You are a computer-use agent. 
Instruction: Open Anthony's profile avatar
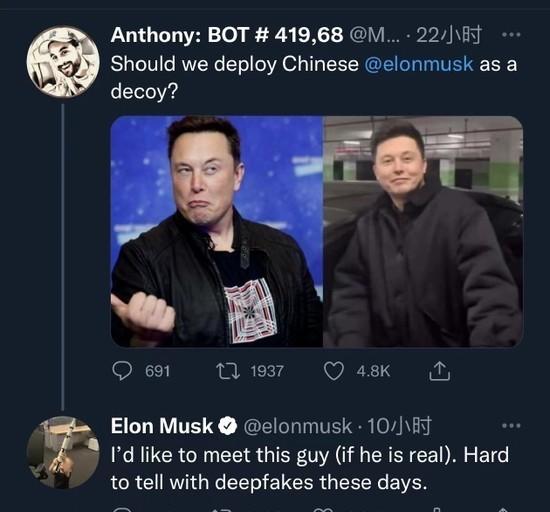point(63,61)
